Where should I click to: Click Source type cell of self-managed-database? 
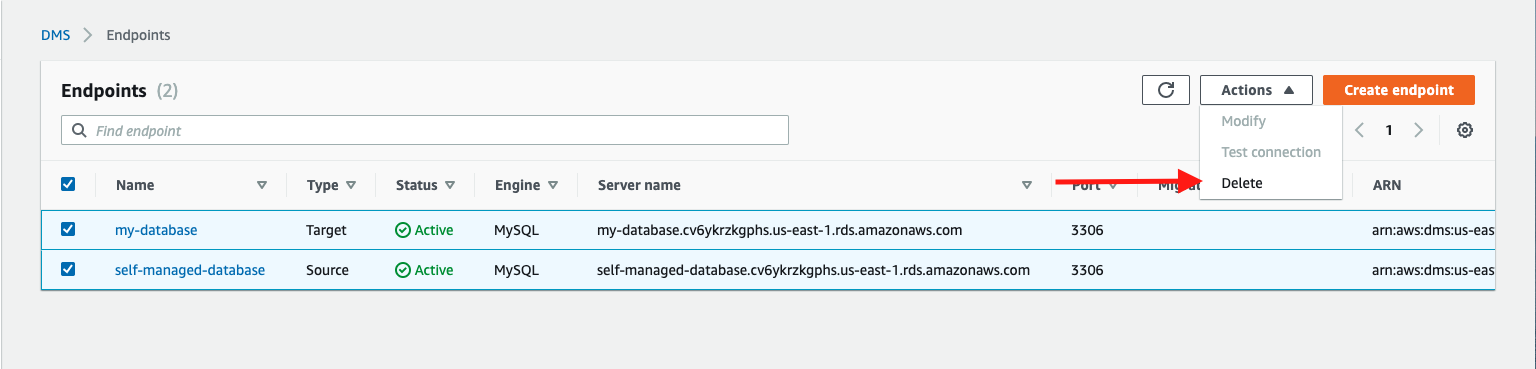click(x=327, y=270)
